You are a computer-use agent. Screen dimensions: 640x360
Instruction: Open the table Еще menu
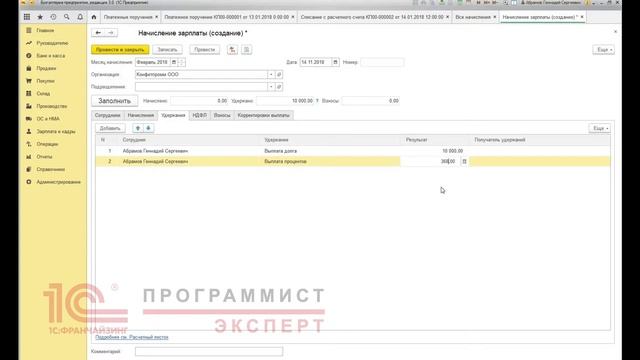(600, 129)
